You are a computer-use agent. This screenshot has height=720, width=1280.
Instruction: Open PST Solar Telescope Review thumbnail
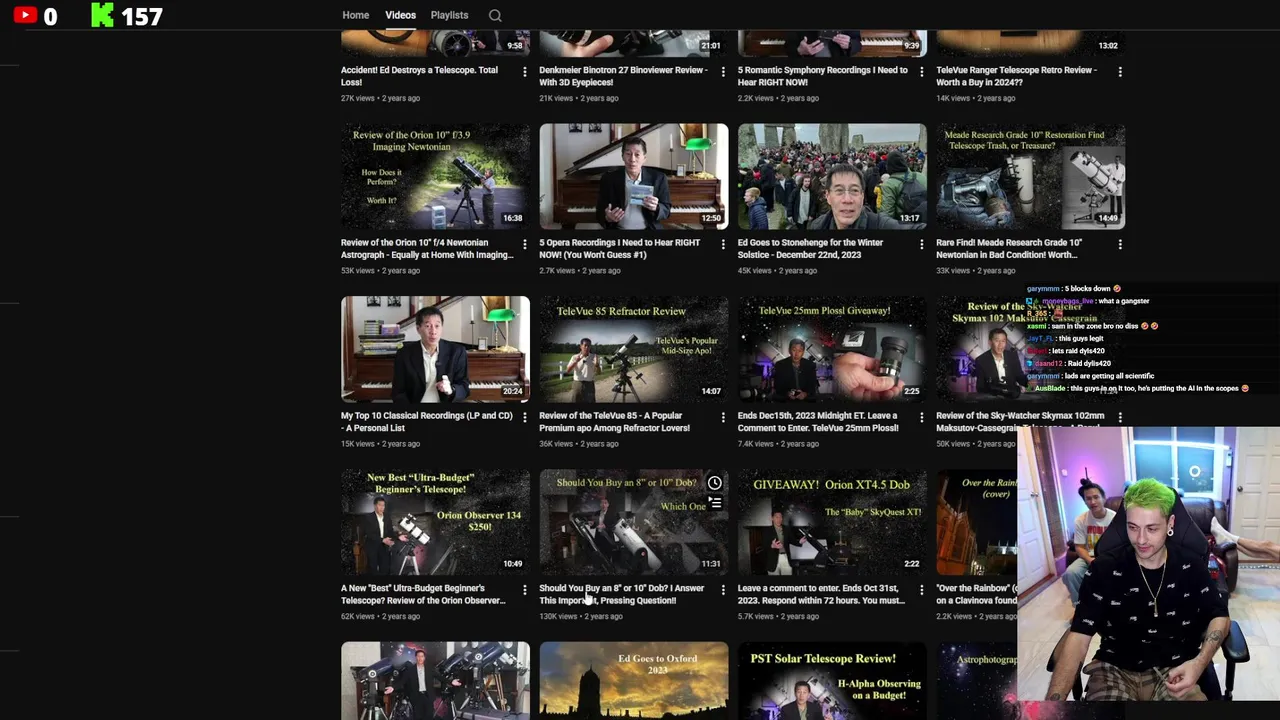pos(832,681)
